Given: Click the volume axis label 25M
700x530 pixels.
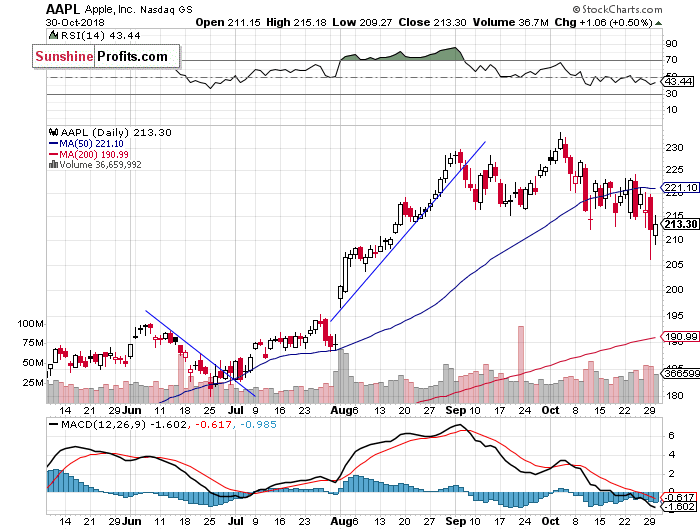Looking at the screenshot, I should coord(33,383).
